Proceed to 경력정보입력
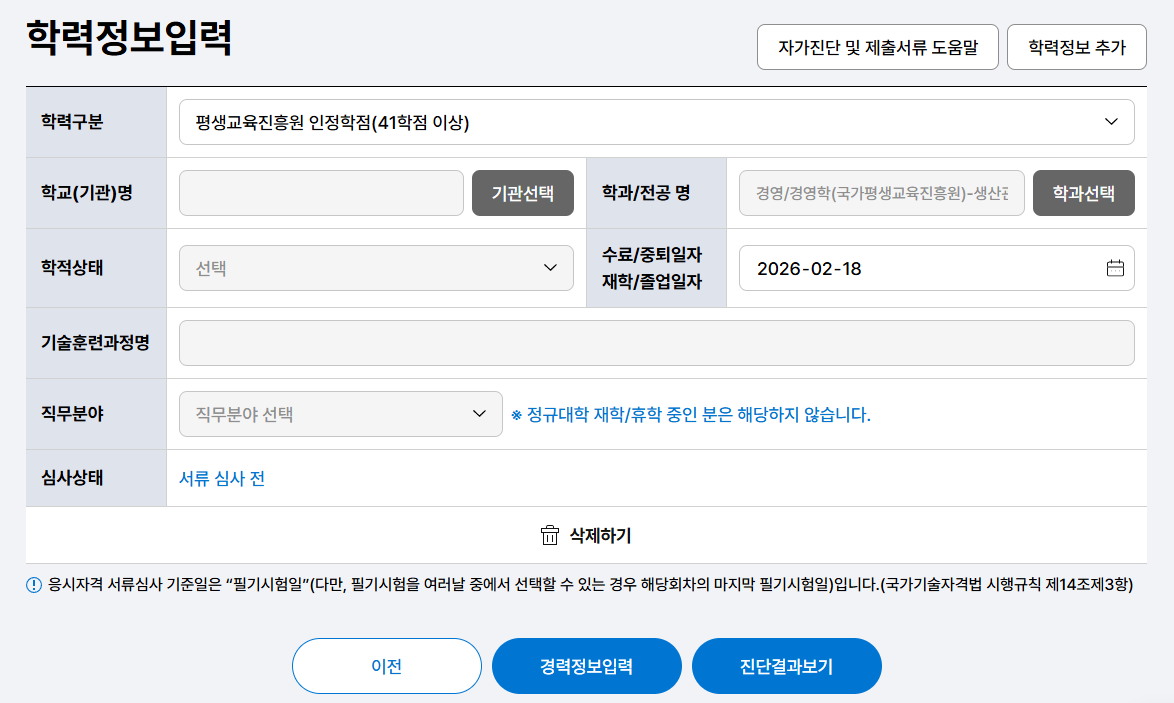The width and height of the screenshot is (1174, 703). (586, 666)
